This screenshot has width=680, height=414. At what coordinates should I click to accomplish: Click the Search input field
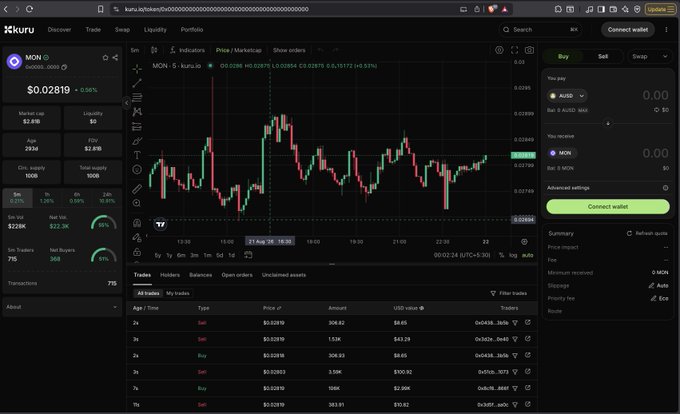(540, 29)
